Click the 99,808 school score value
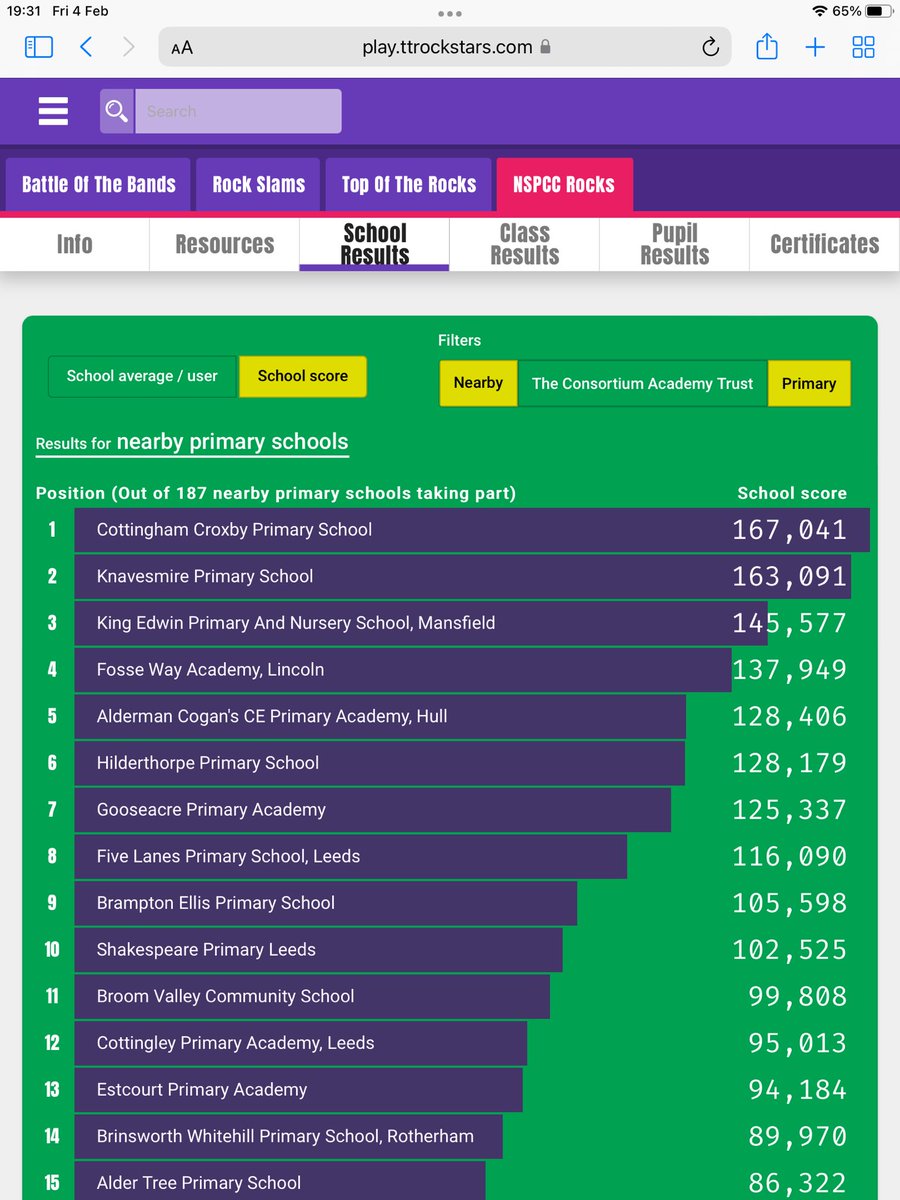The height and width of the screenshot is (1200, 900). coord(797,996)
